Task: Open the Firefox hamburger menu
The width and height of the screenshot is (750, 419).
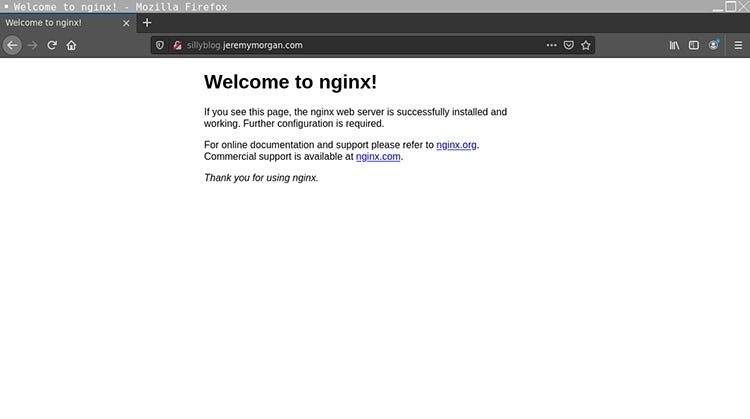Action: pyautogui.click(x=738, y=45)
